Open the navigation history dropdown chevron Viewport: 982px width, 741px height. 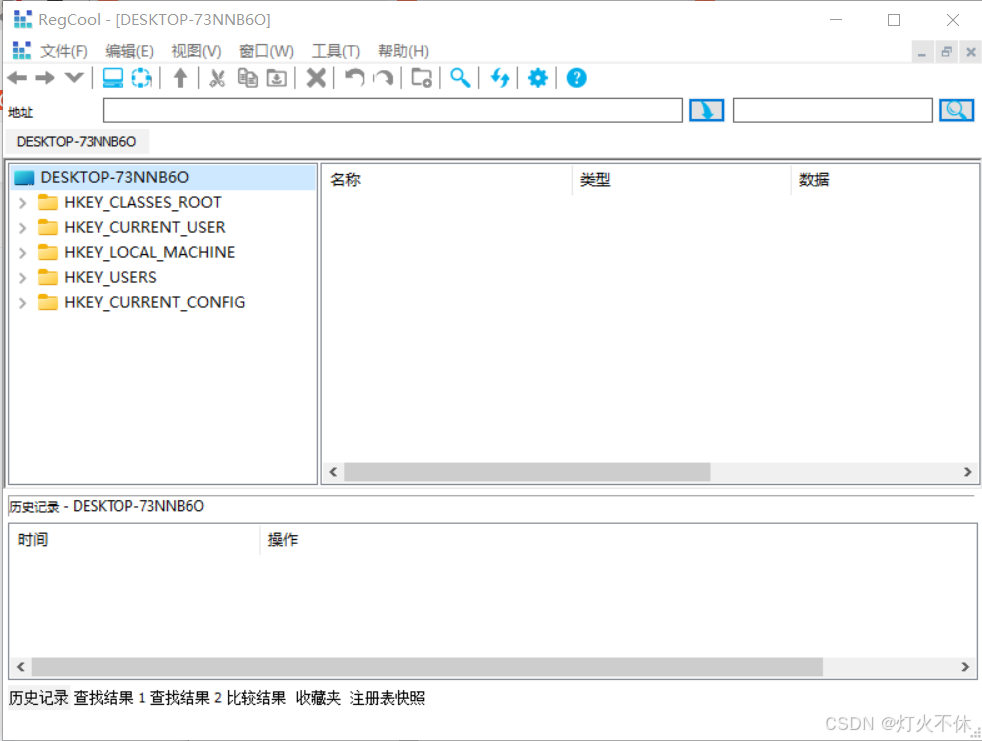pyautogui.click(x=74, y=78)
